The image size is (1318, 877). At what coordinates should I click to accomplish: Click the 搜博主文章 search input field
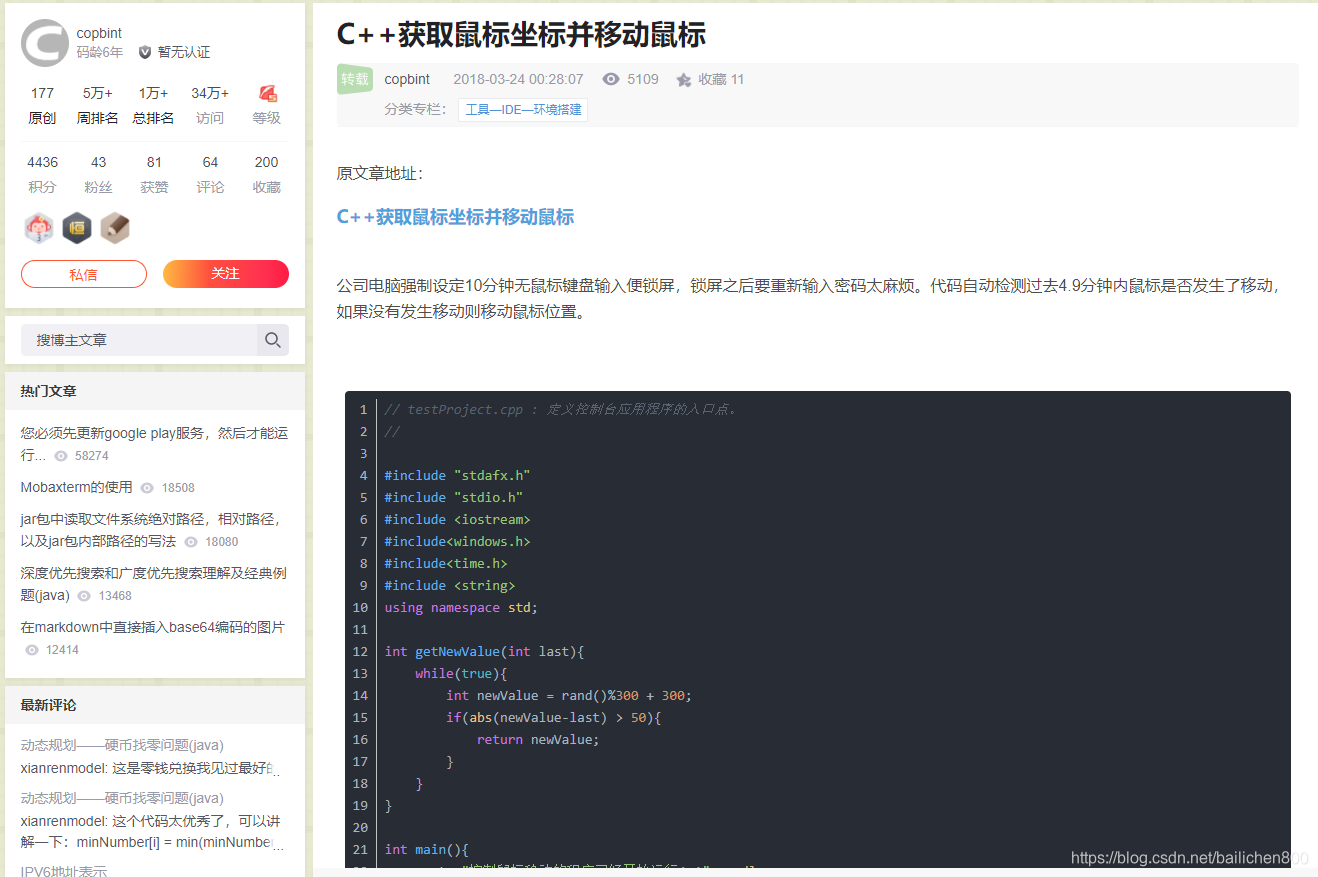coord(139,340)
